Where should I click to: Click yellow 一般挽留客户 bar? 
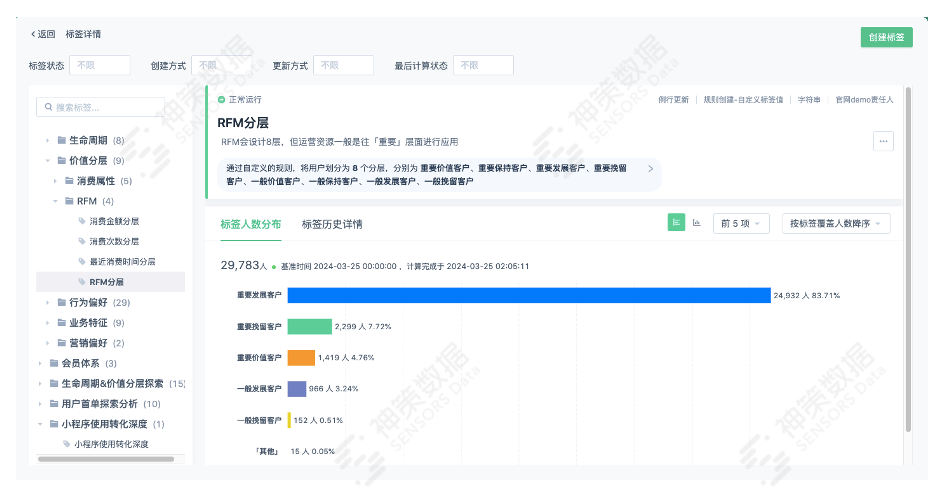[289, 420]
